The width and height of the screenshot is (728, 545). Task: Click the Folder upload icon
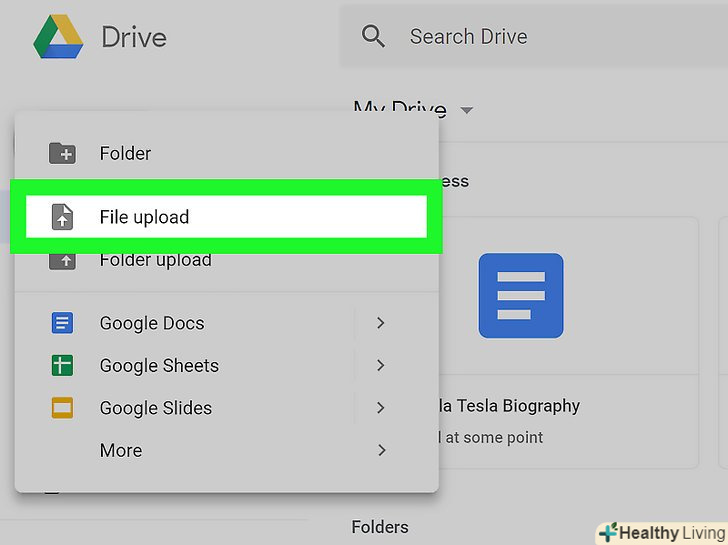[62, 260]
